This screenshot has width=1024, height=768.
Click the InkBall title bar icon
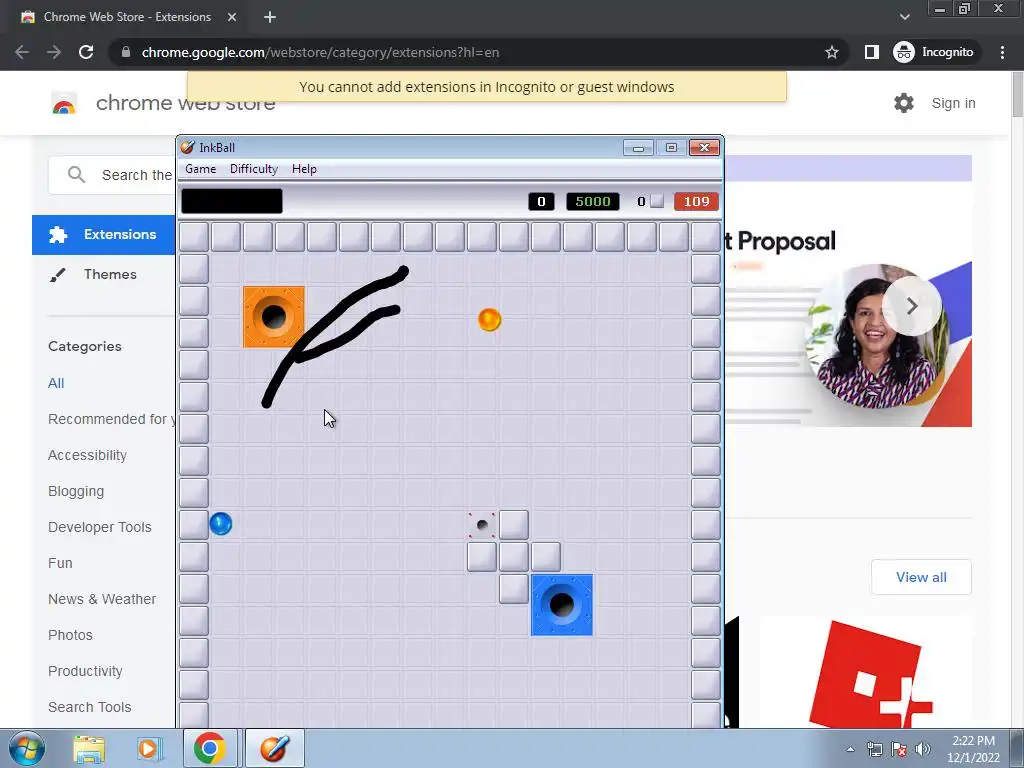tap(187, 147)
